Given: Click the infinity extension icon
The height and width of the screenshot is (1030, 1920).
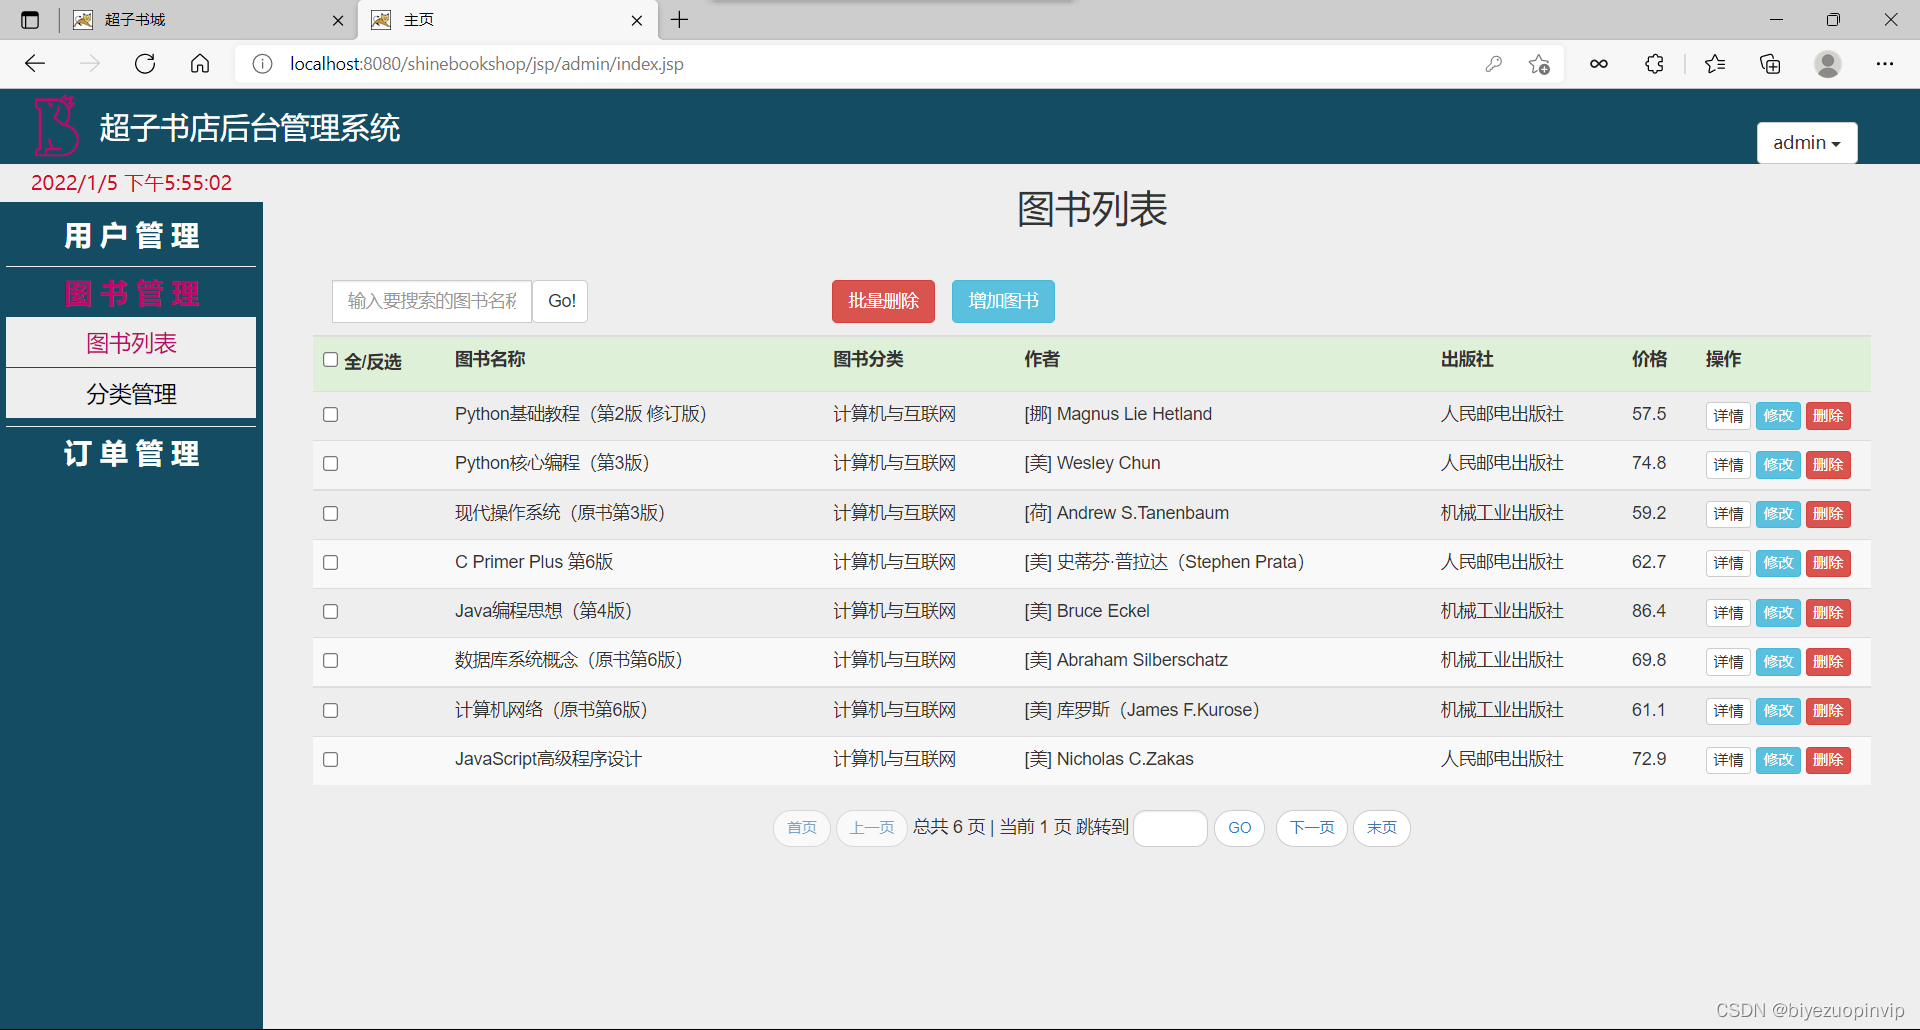Looking at the screenshot, I should 1599,64.
